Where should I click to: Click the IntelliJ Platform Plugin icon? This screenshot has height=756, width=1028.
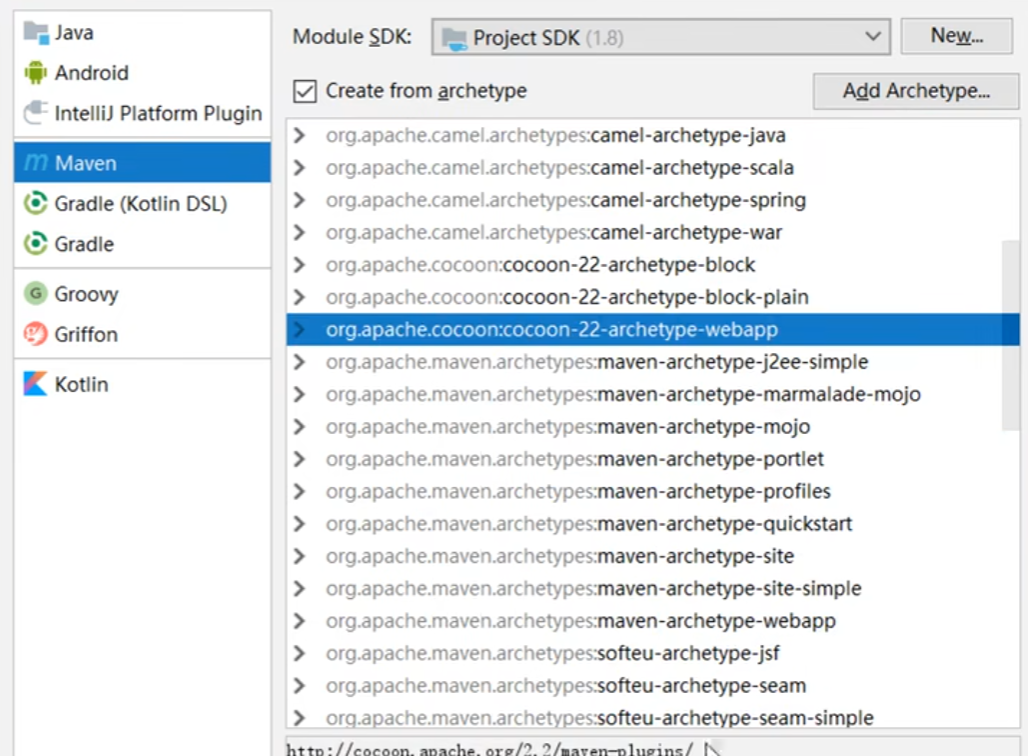point(36,113)
